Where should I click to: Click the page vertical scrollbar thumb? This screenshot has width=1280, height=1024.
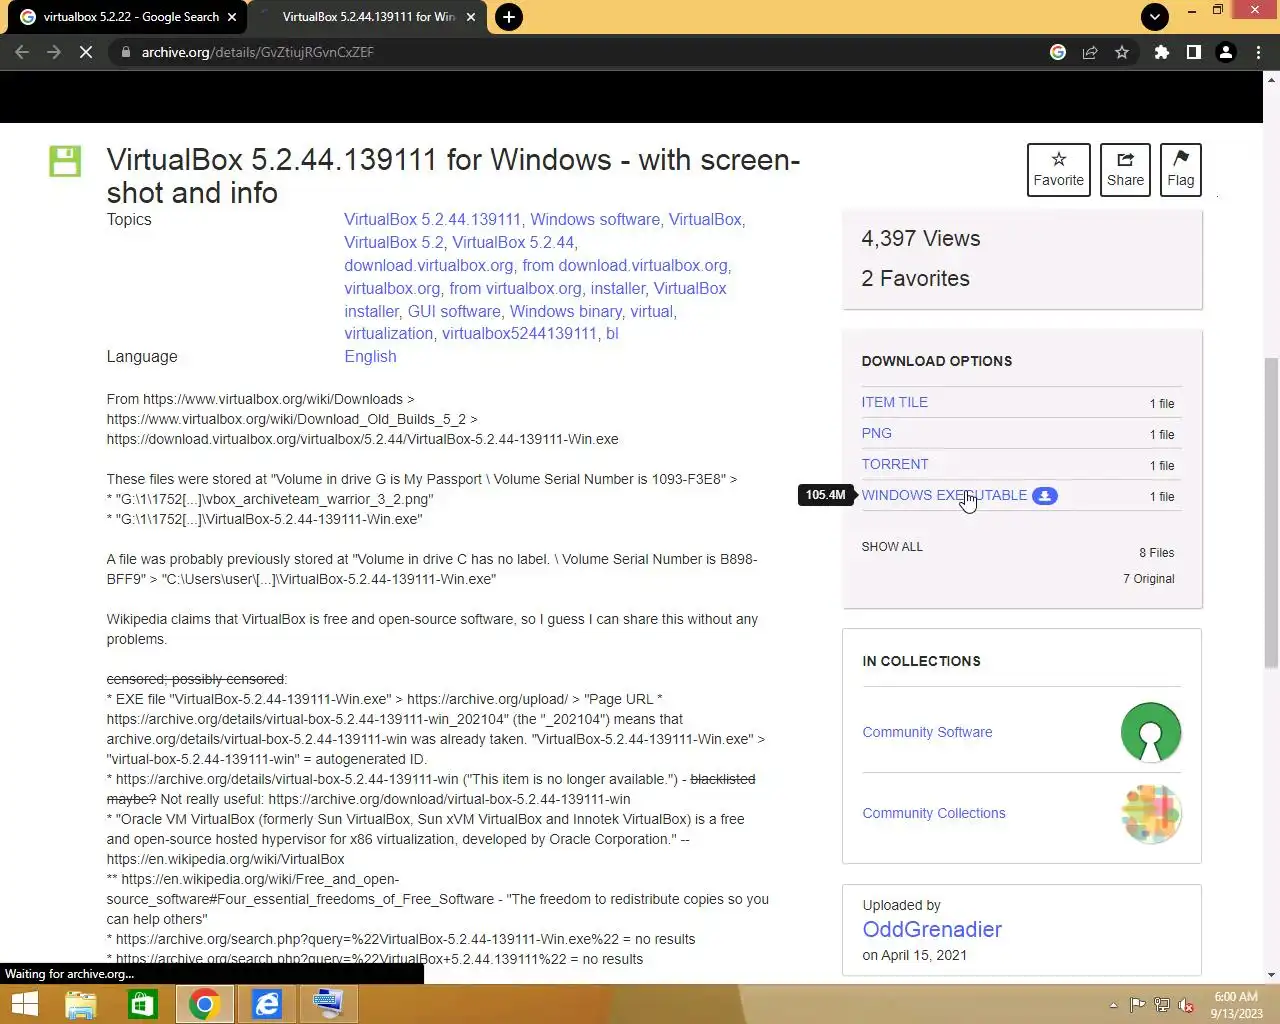coord(1271,512)
